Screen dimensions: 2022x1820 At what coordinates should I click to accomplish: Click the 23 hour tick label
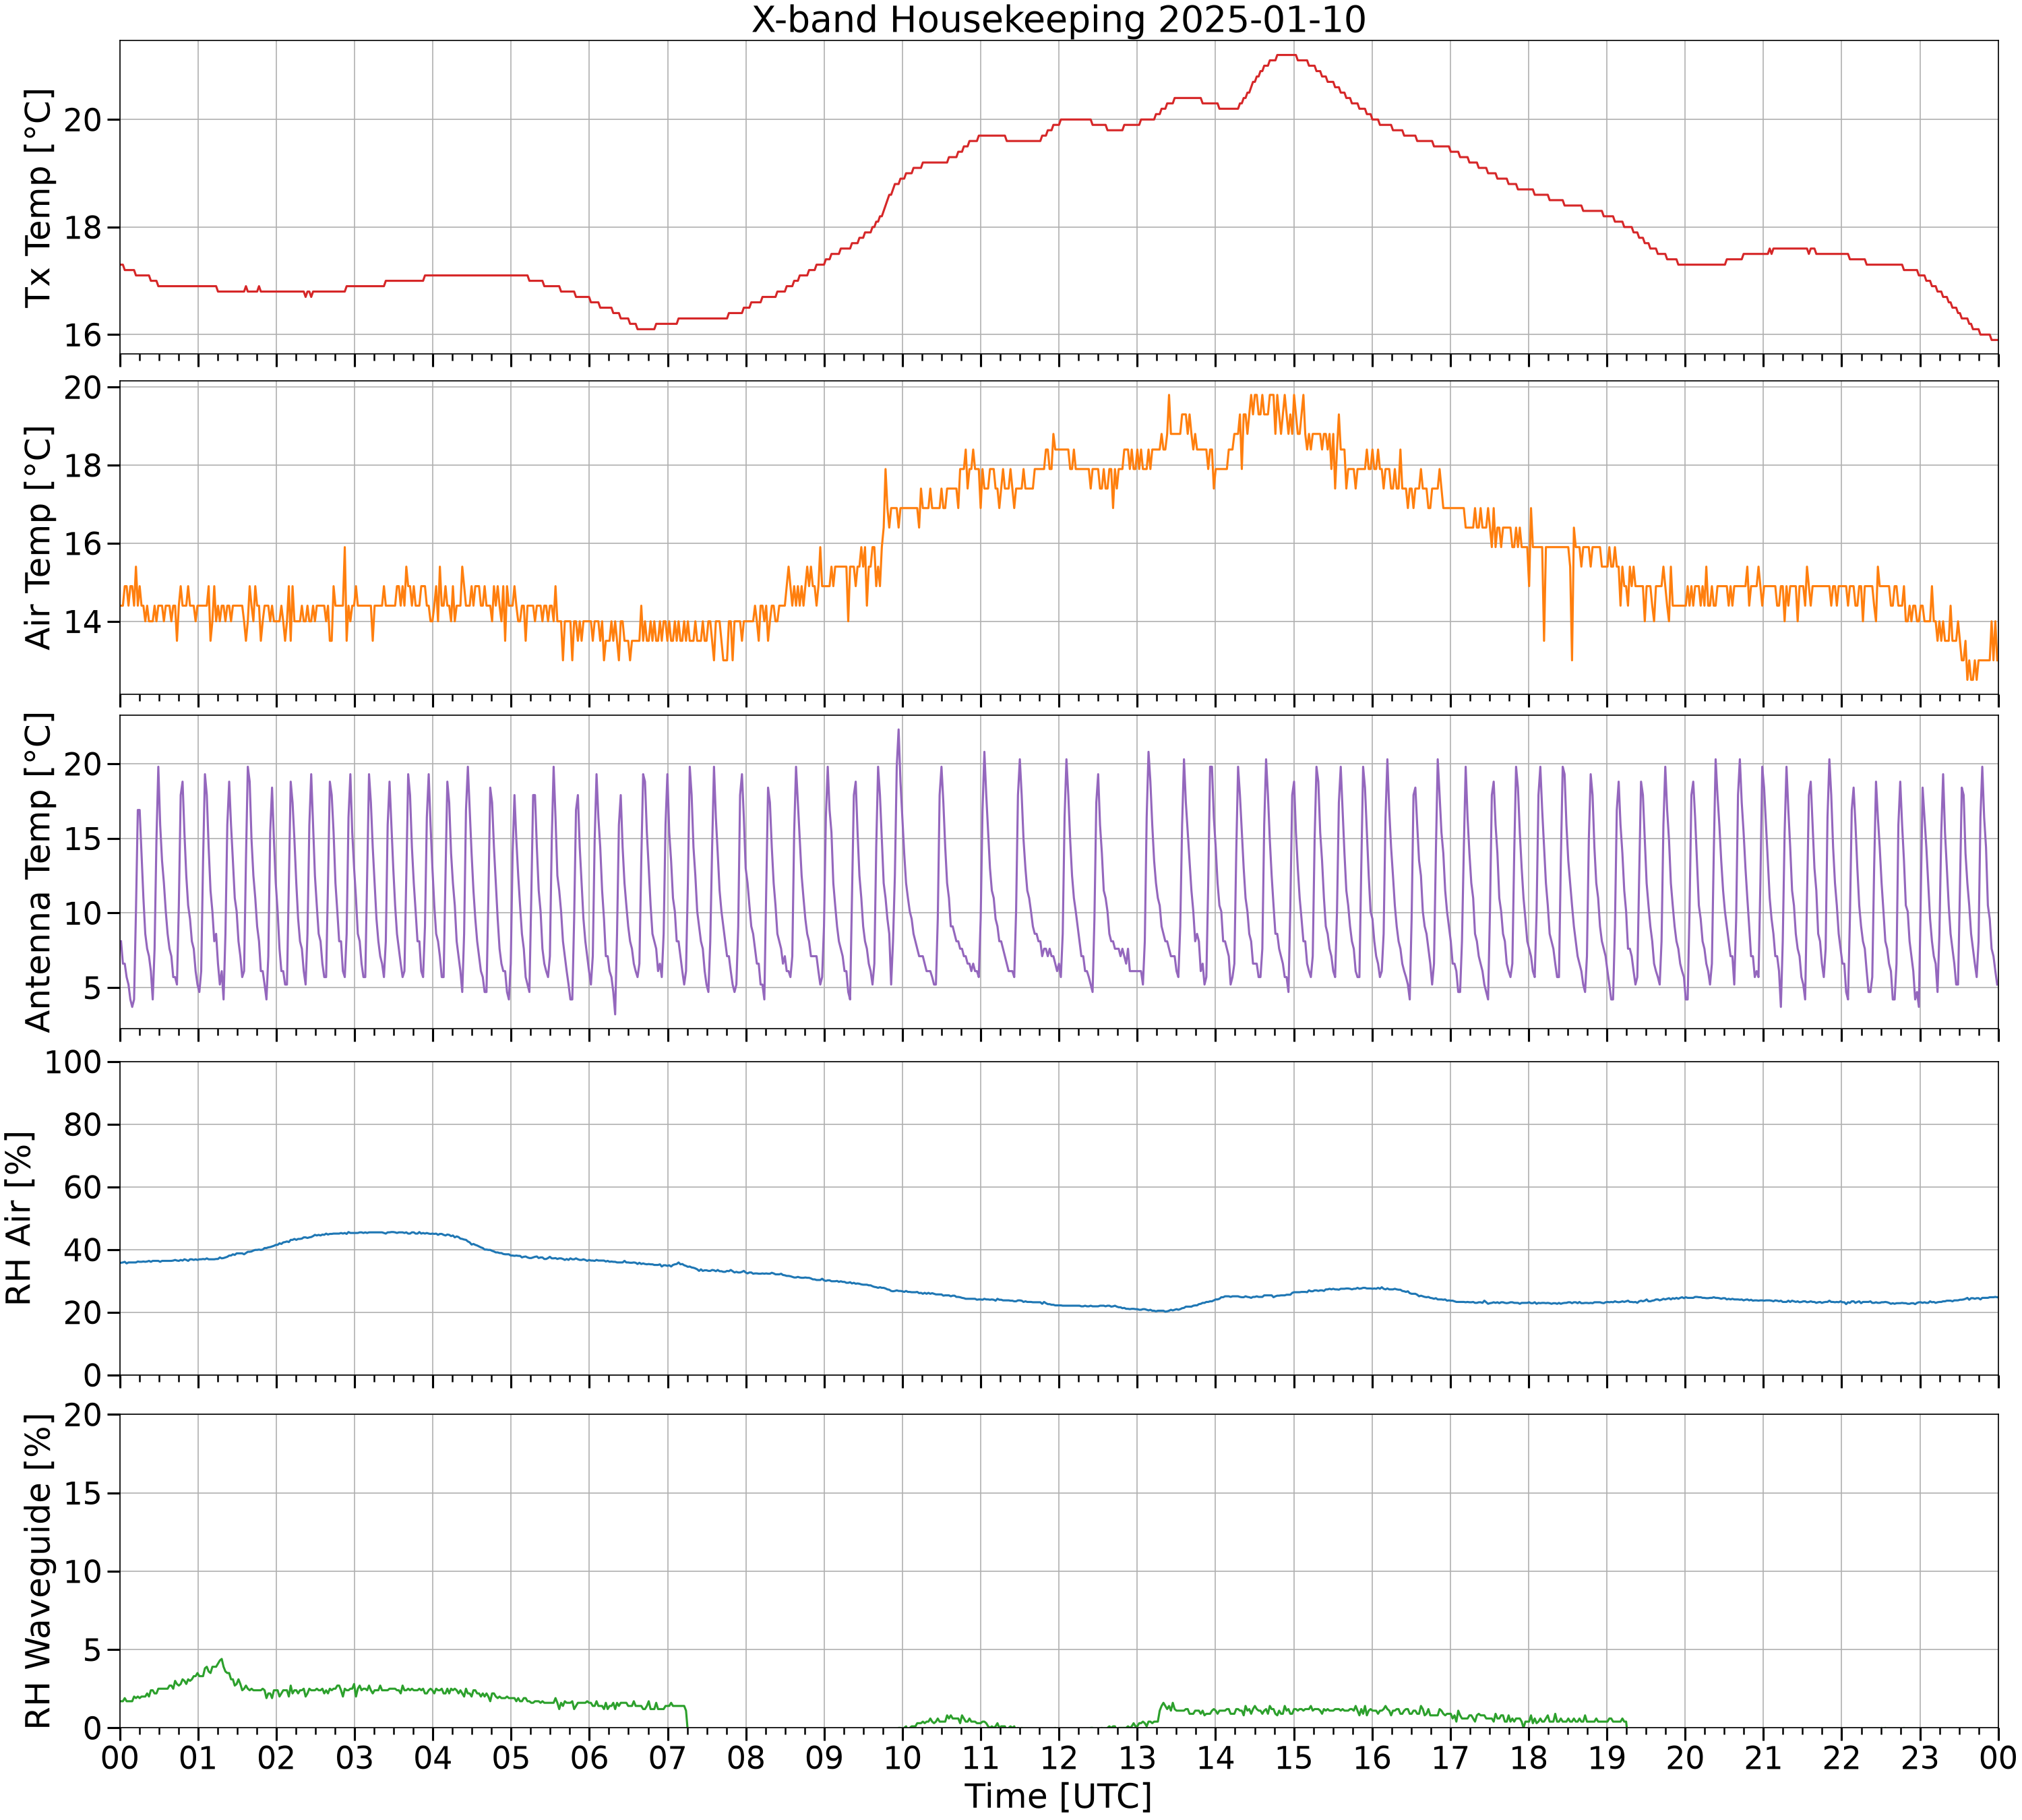coord(1920,1757)
